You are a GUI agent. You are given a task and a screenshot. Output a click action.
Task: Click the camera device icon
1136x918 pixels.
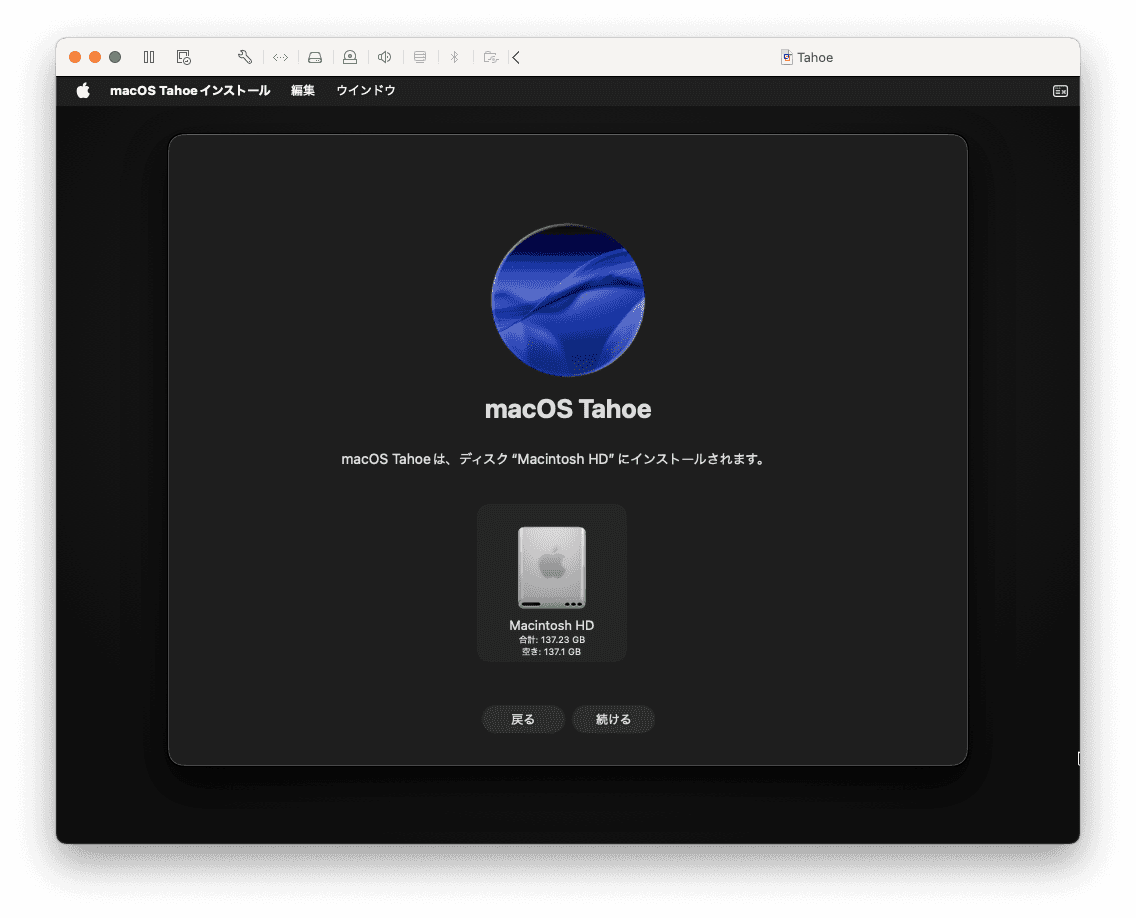click(350, 57)
